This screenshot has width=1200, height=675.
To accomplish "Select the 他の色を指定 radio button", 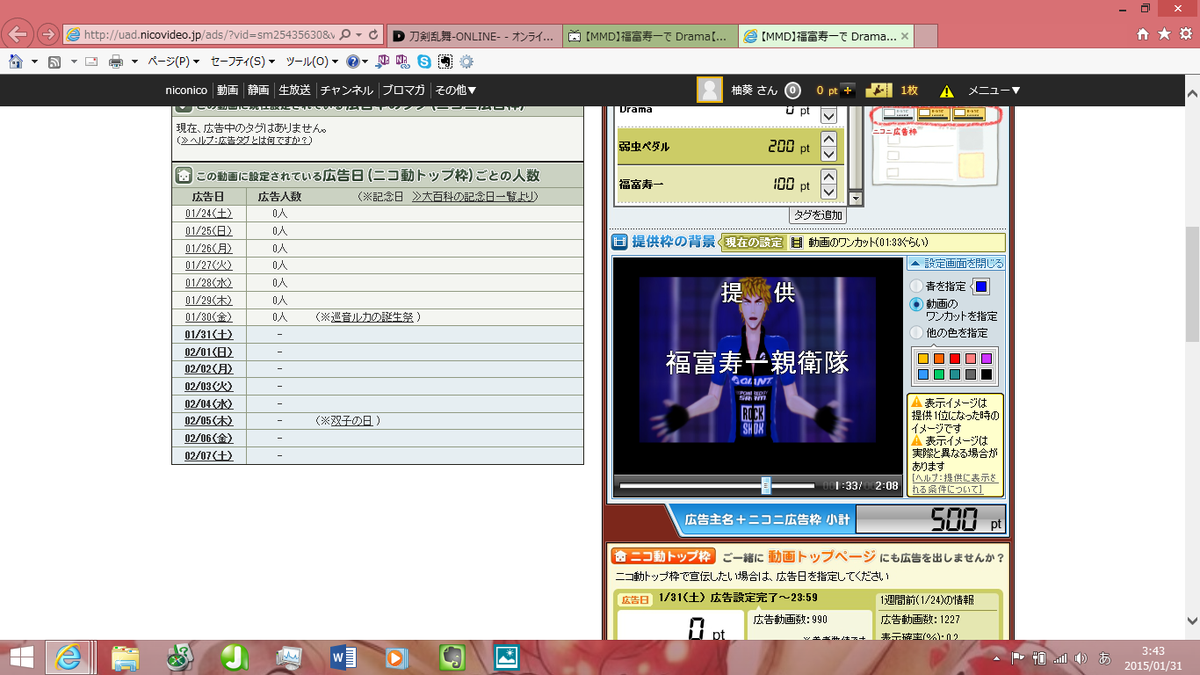I will coord(916,332).
